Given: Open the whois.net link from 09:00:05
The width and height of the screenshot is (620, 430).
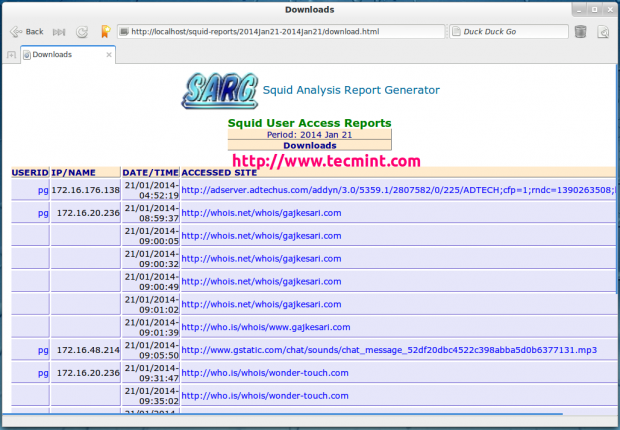Looking at the screenshot, I should pos(261,236).
